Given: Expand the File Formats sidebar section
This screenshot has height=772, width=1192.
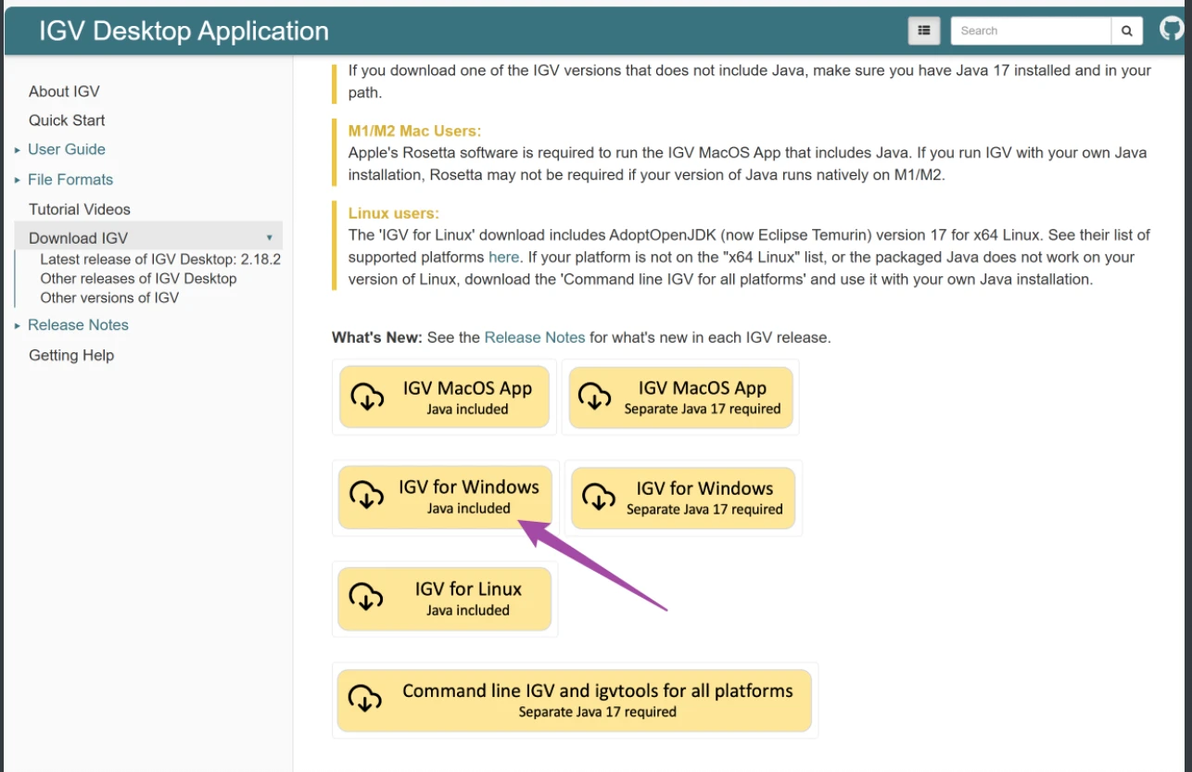Looking at the screenshot, I should click(x=18, y=180).
